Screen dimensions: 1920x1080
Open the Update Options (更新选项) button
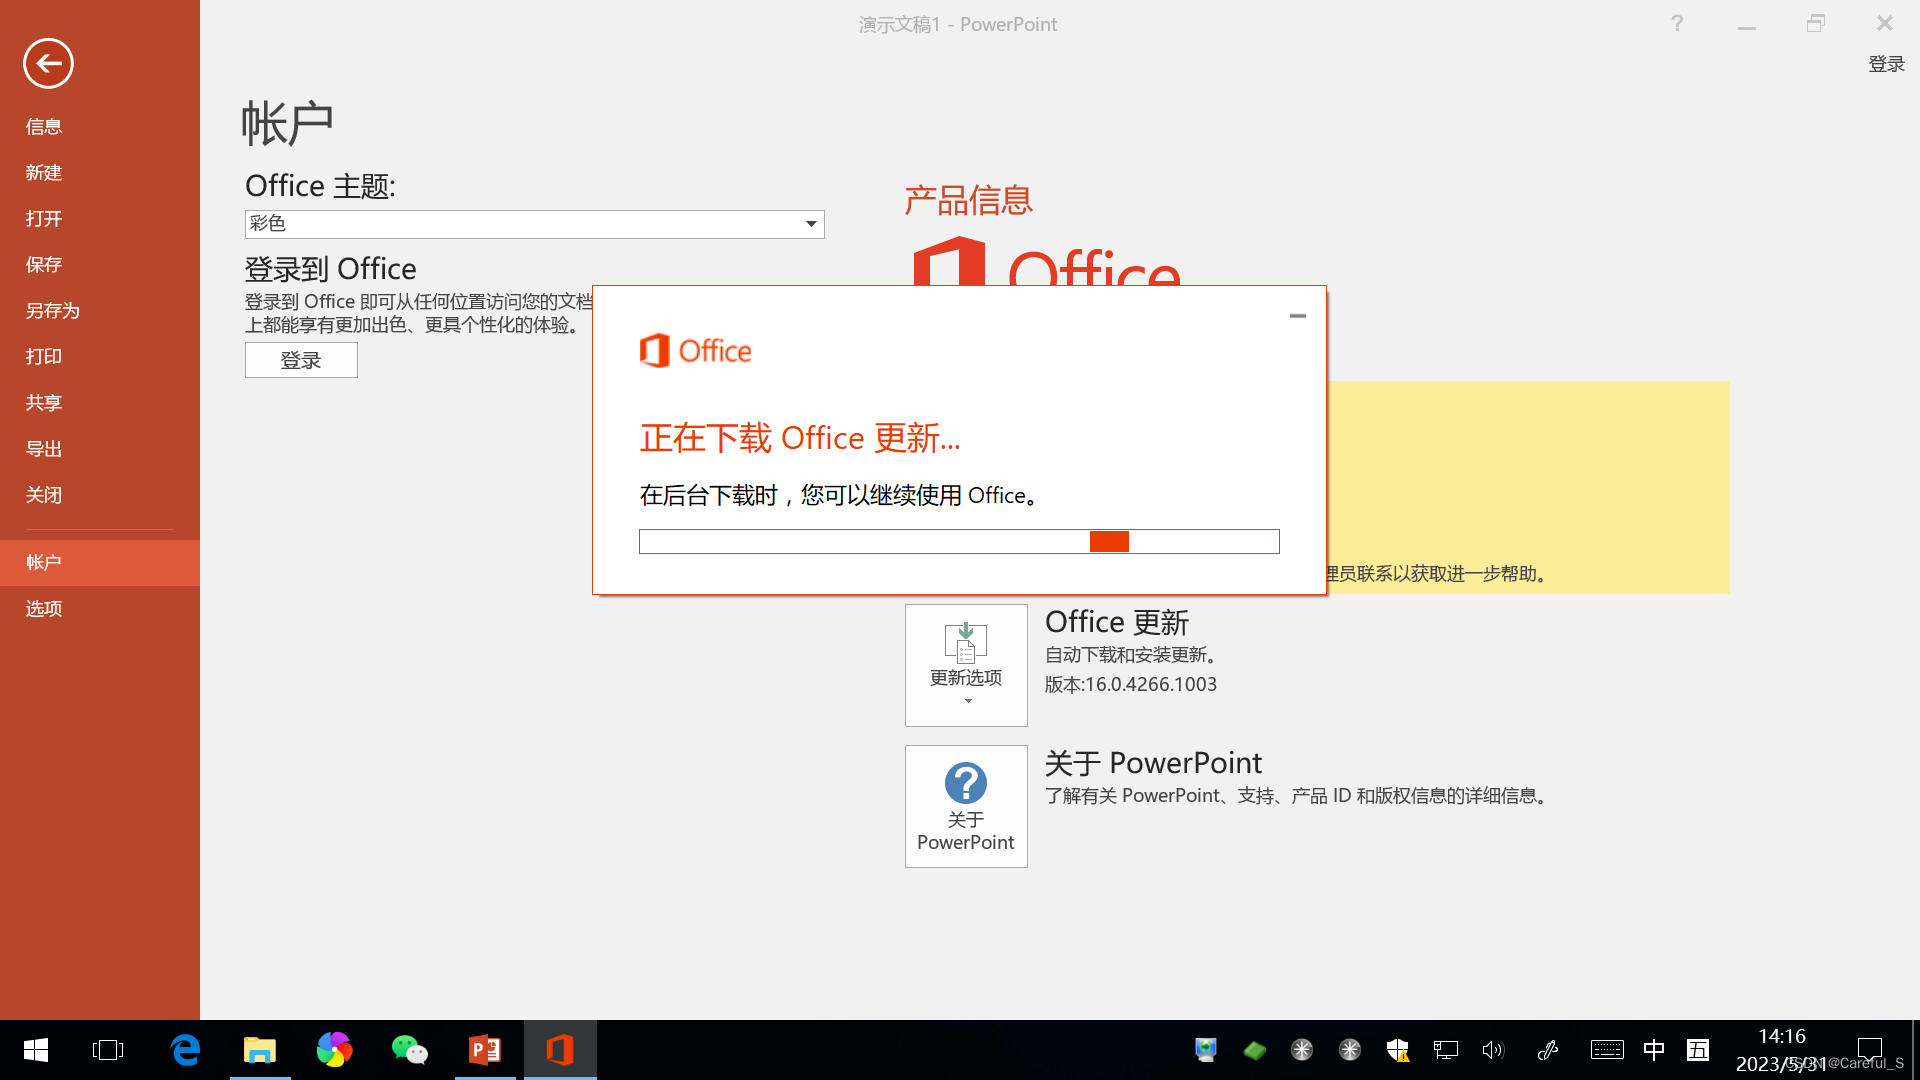pyautogui.click(x=966, y=665)
